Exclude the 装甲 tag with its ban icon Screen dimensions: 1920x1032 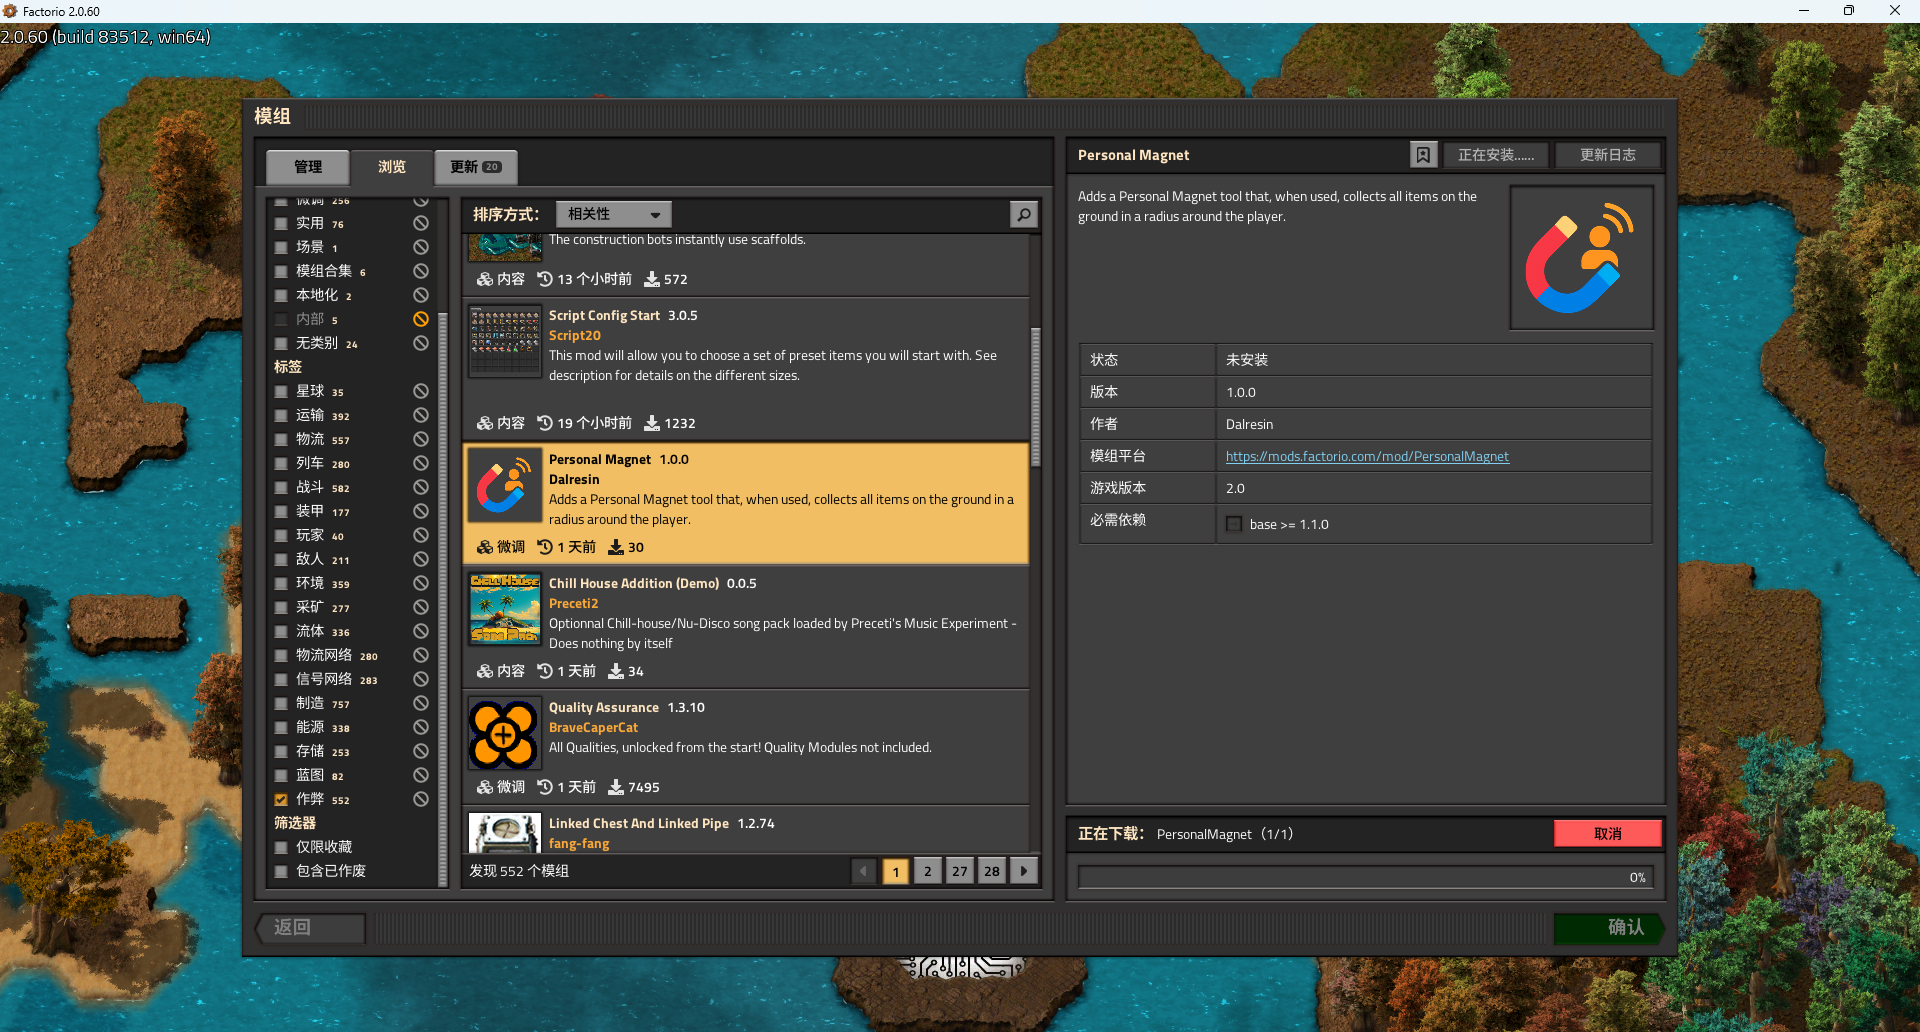pos(421,511)
